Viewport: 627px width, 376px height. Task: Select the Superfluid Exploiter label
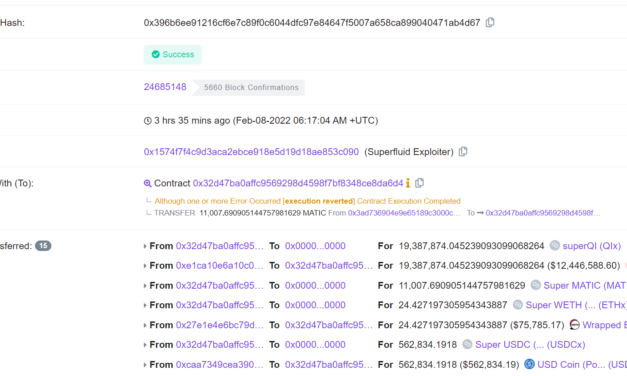point(409,152)
